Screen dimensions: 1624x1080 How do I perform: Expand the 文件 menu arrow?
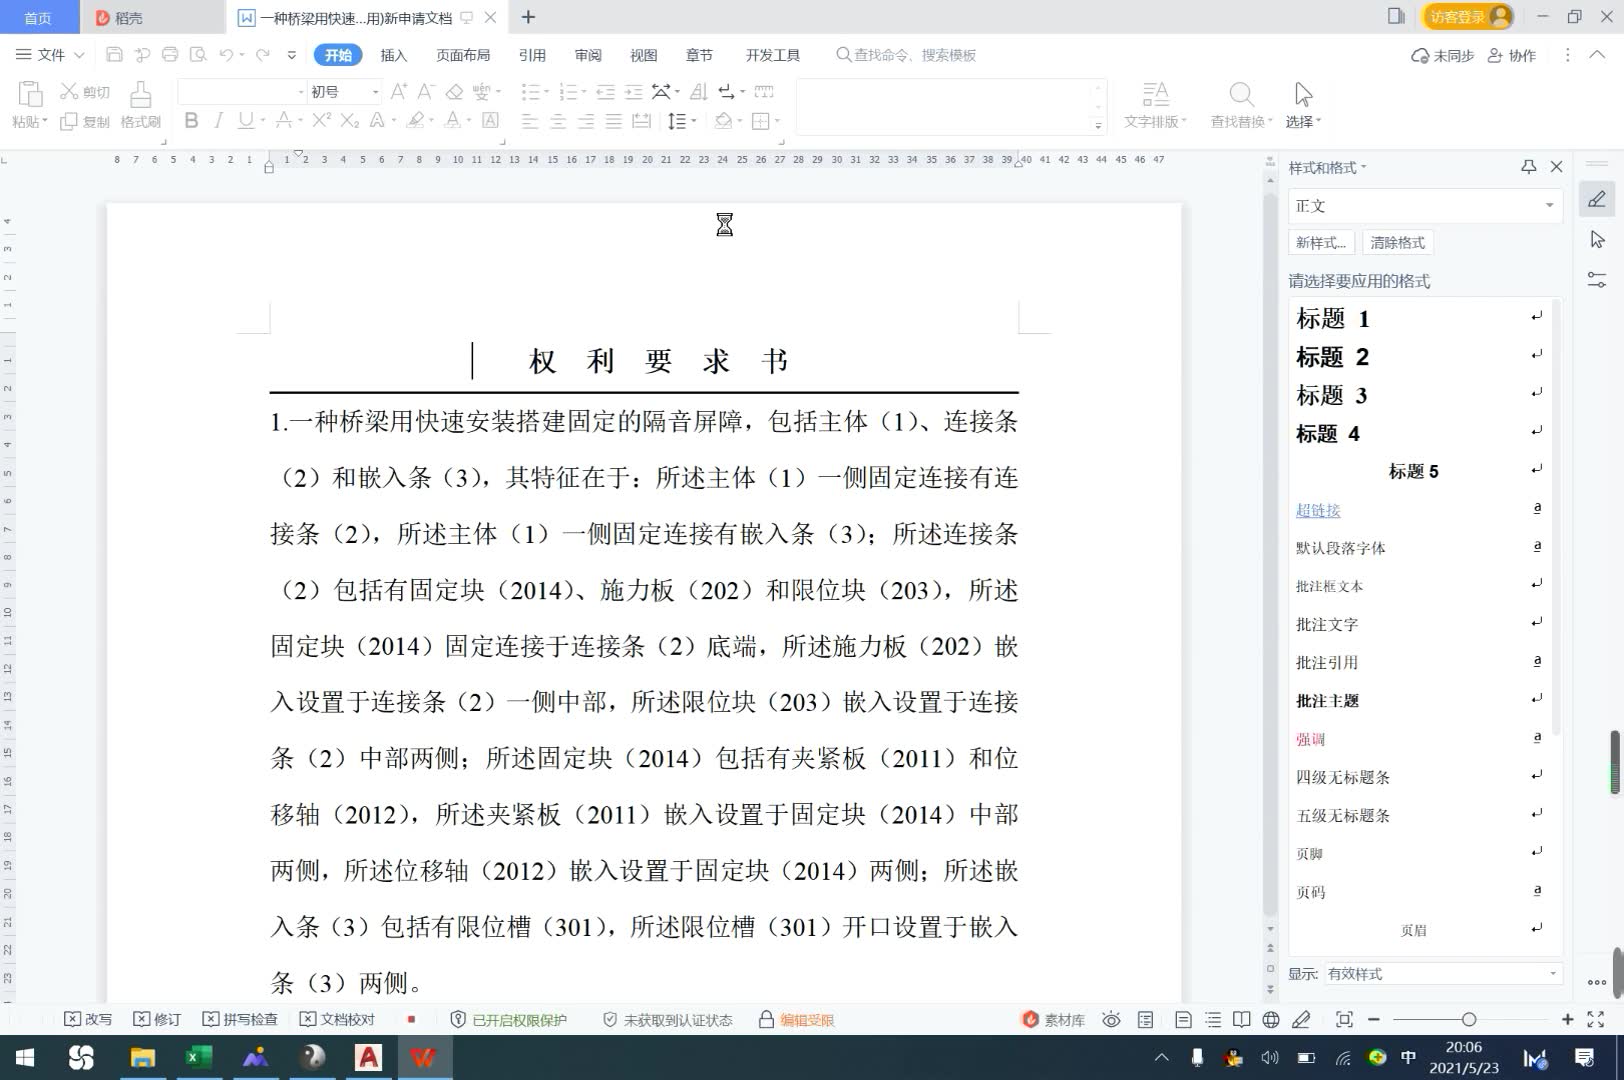(x=79, y=55)
